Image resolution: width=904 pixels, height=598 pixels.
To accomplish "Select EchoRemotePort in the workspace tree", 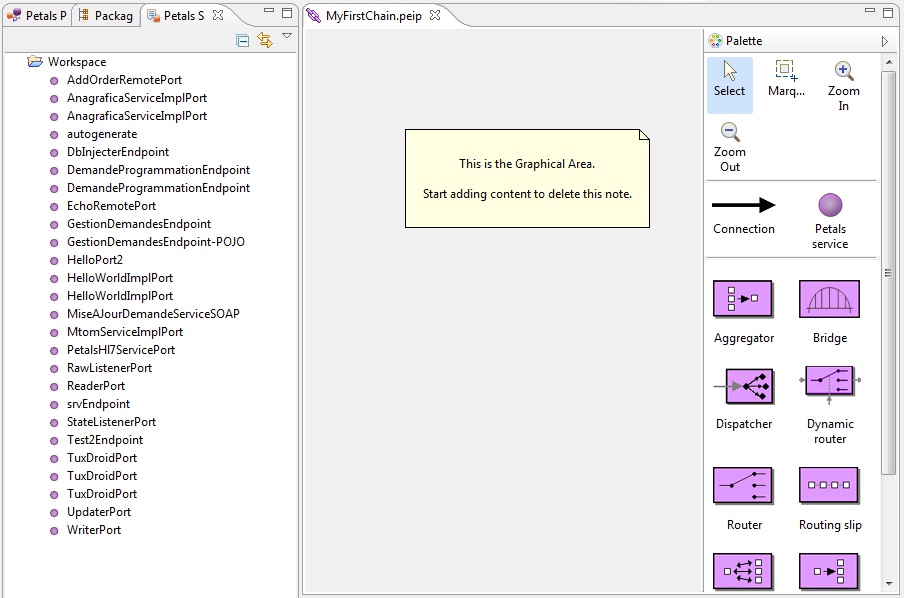I will point(111,206).
